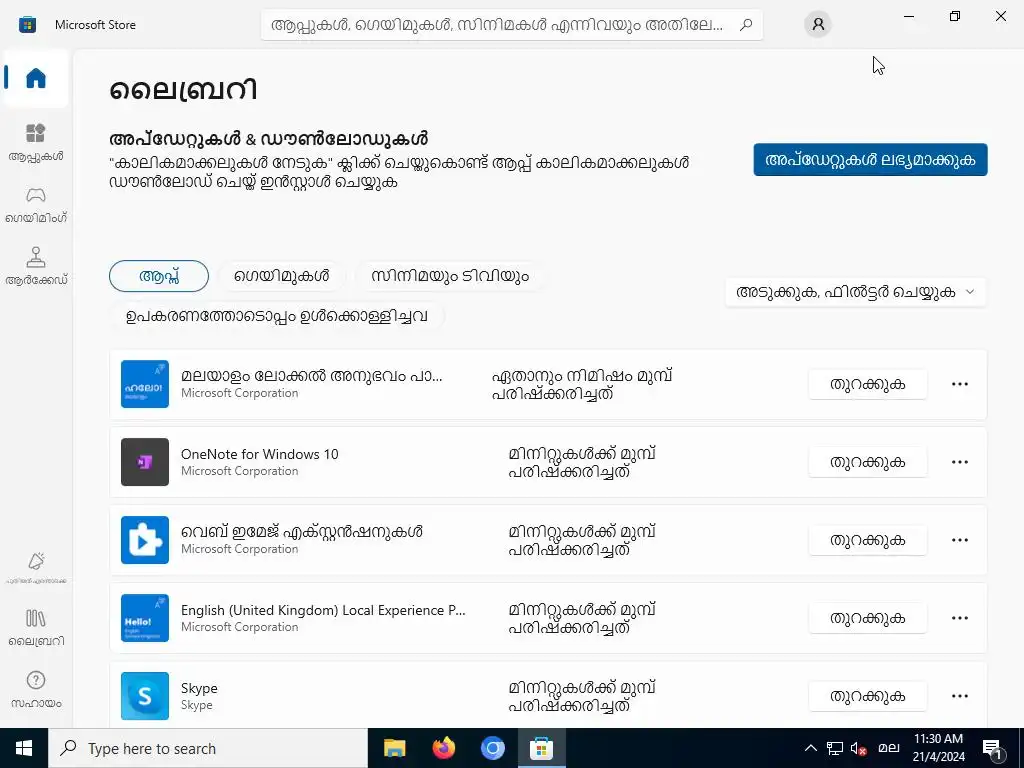Expand the Sort and filter dropdown

point(856,292)
